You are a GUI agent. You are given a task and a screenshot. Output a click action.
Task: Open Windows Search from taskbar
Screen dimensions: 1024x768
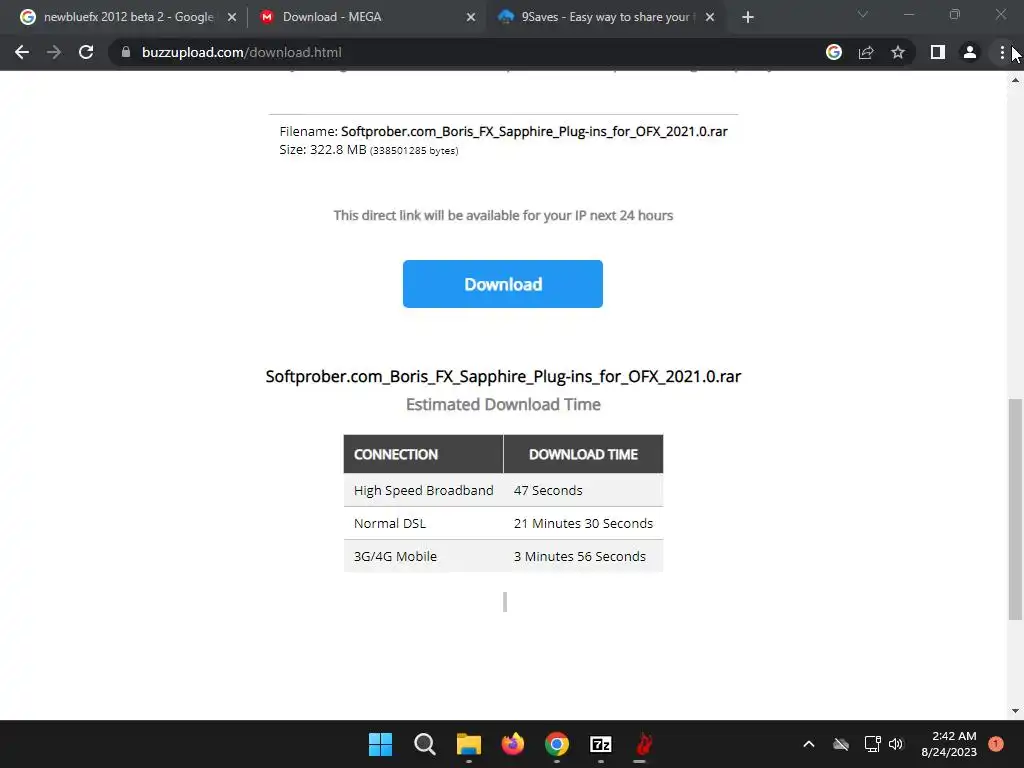(424, 744)
